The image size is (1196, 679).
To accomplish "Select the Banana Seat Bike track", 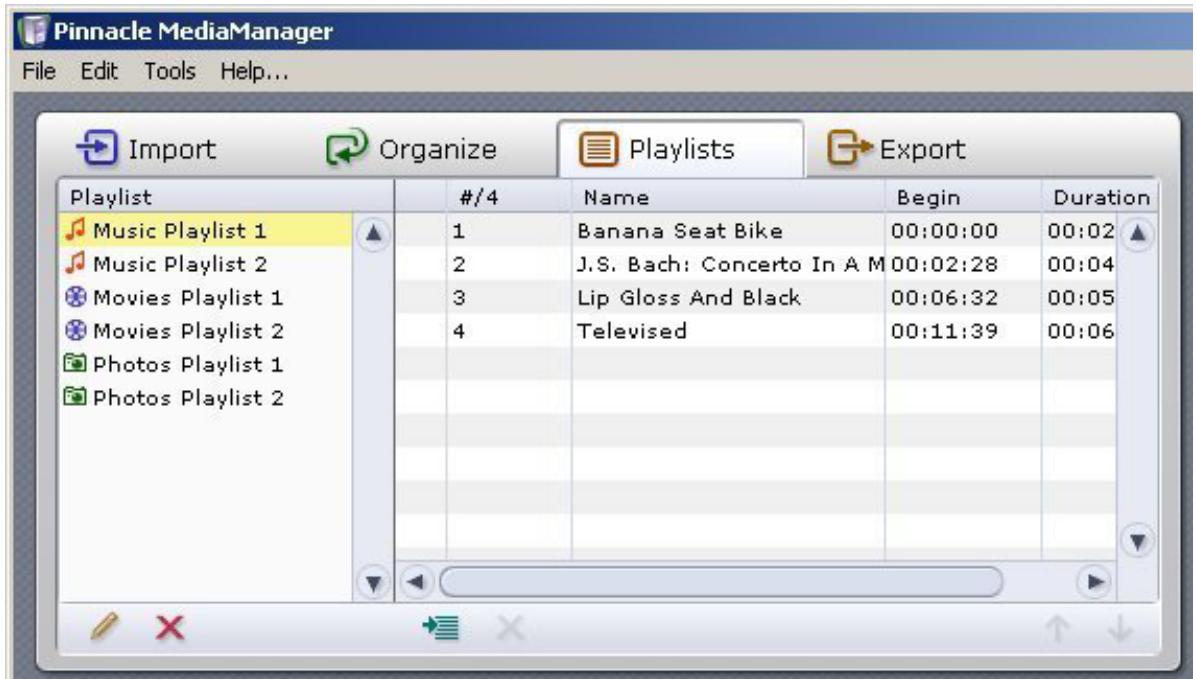I will (x=755, y=230).
